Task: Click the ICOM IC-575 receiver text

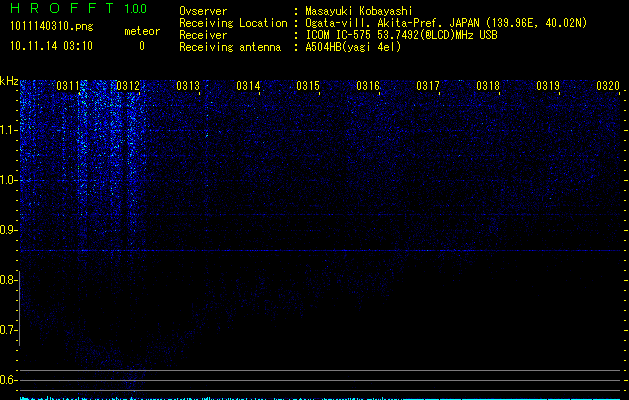Action: 401,35
